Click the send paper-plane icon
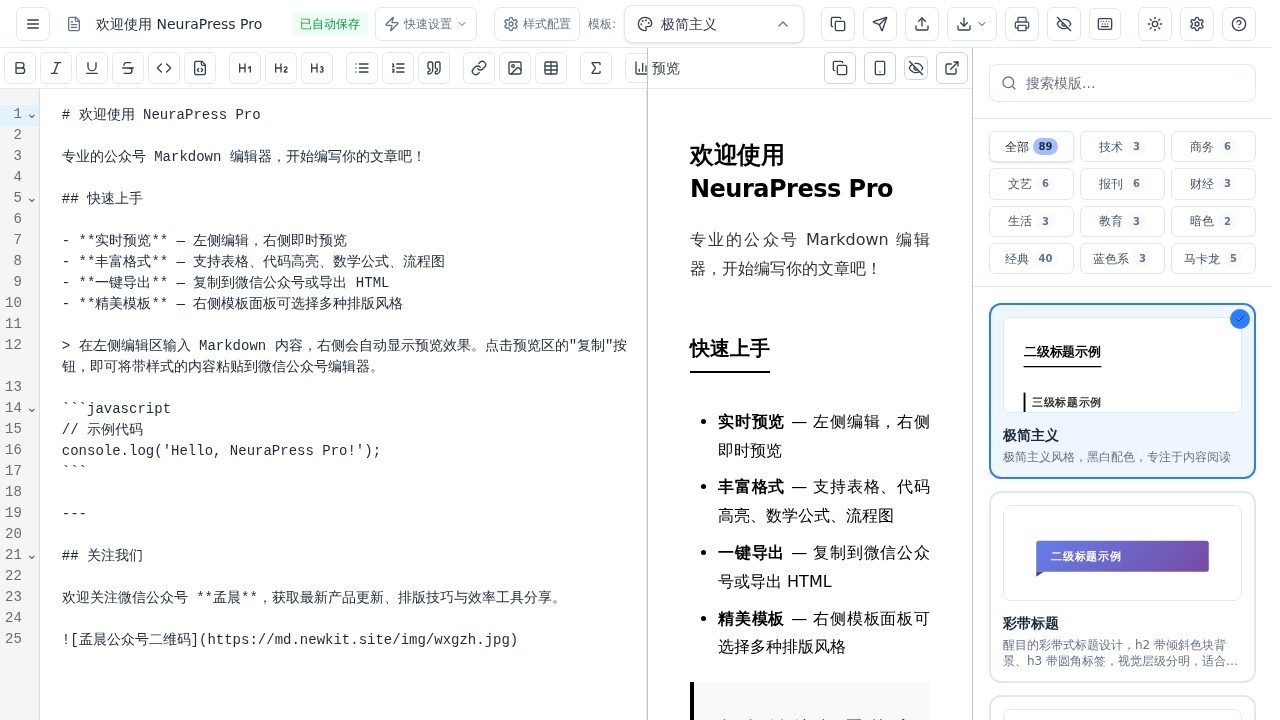The image size is (1280, 720). tap(880, 24)
